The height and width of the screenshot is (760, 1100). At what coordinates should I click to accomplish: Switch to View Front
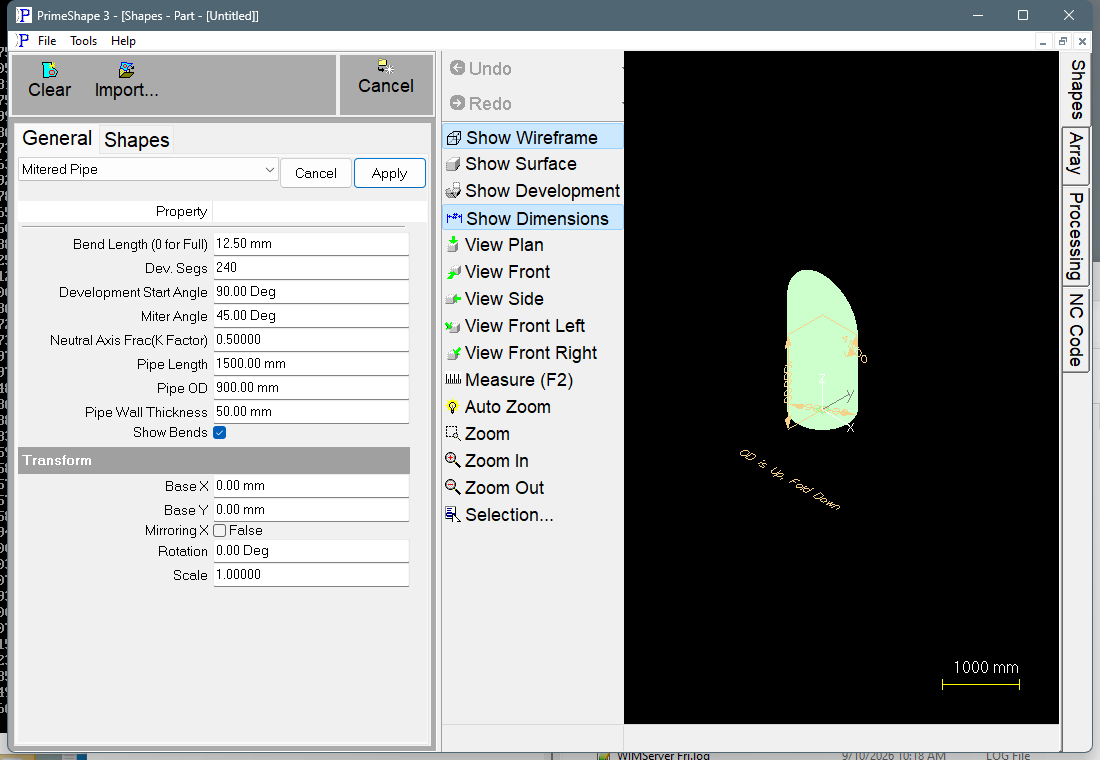tap(498, 272)
